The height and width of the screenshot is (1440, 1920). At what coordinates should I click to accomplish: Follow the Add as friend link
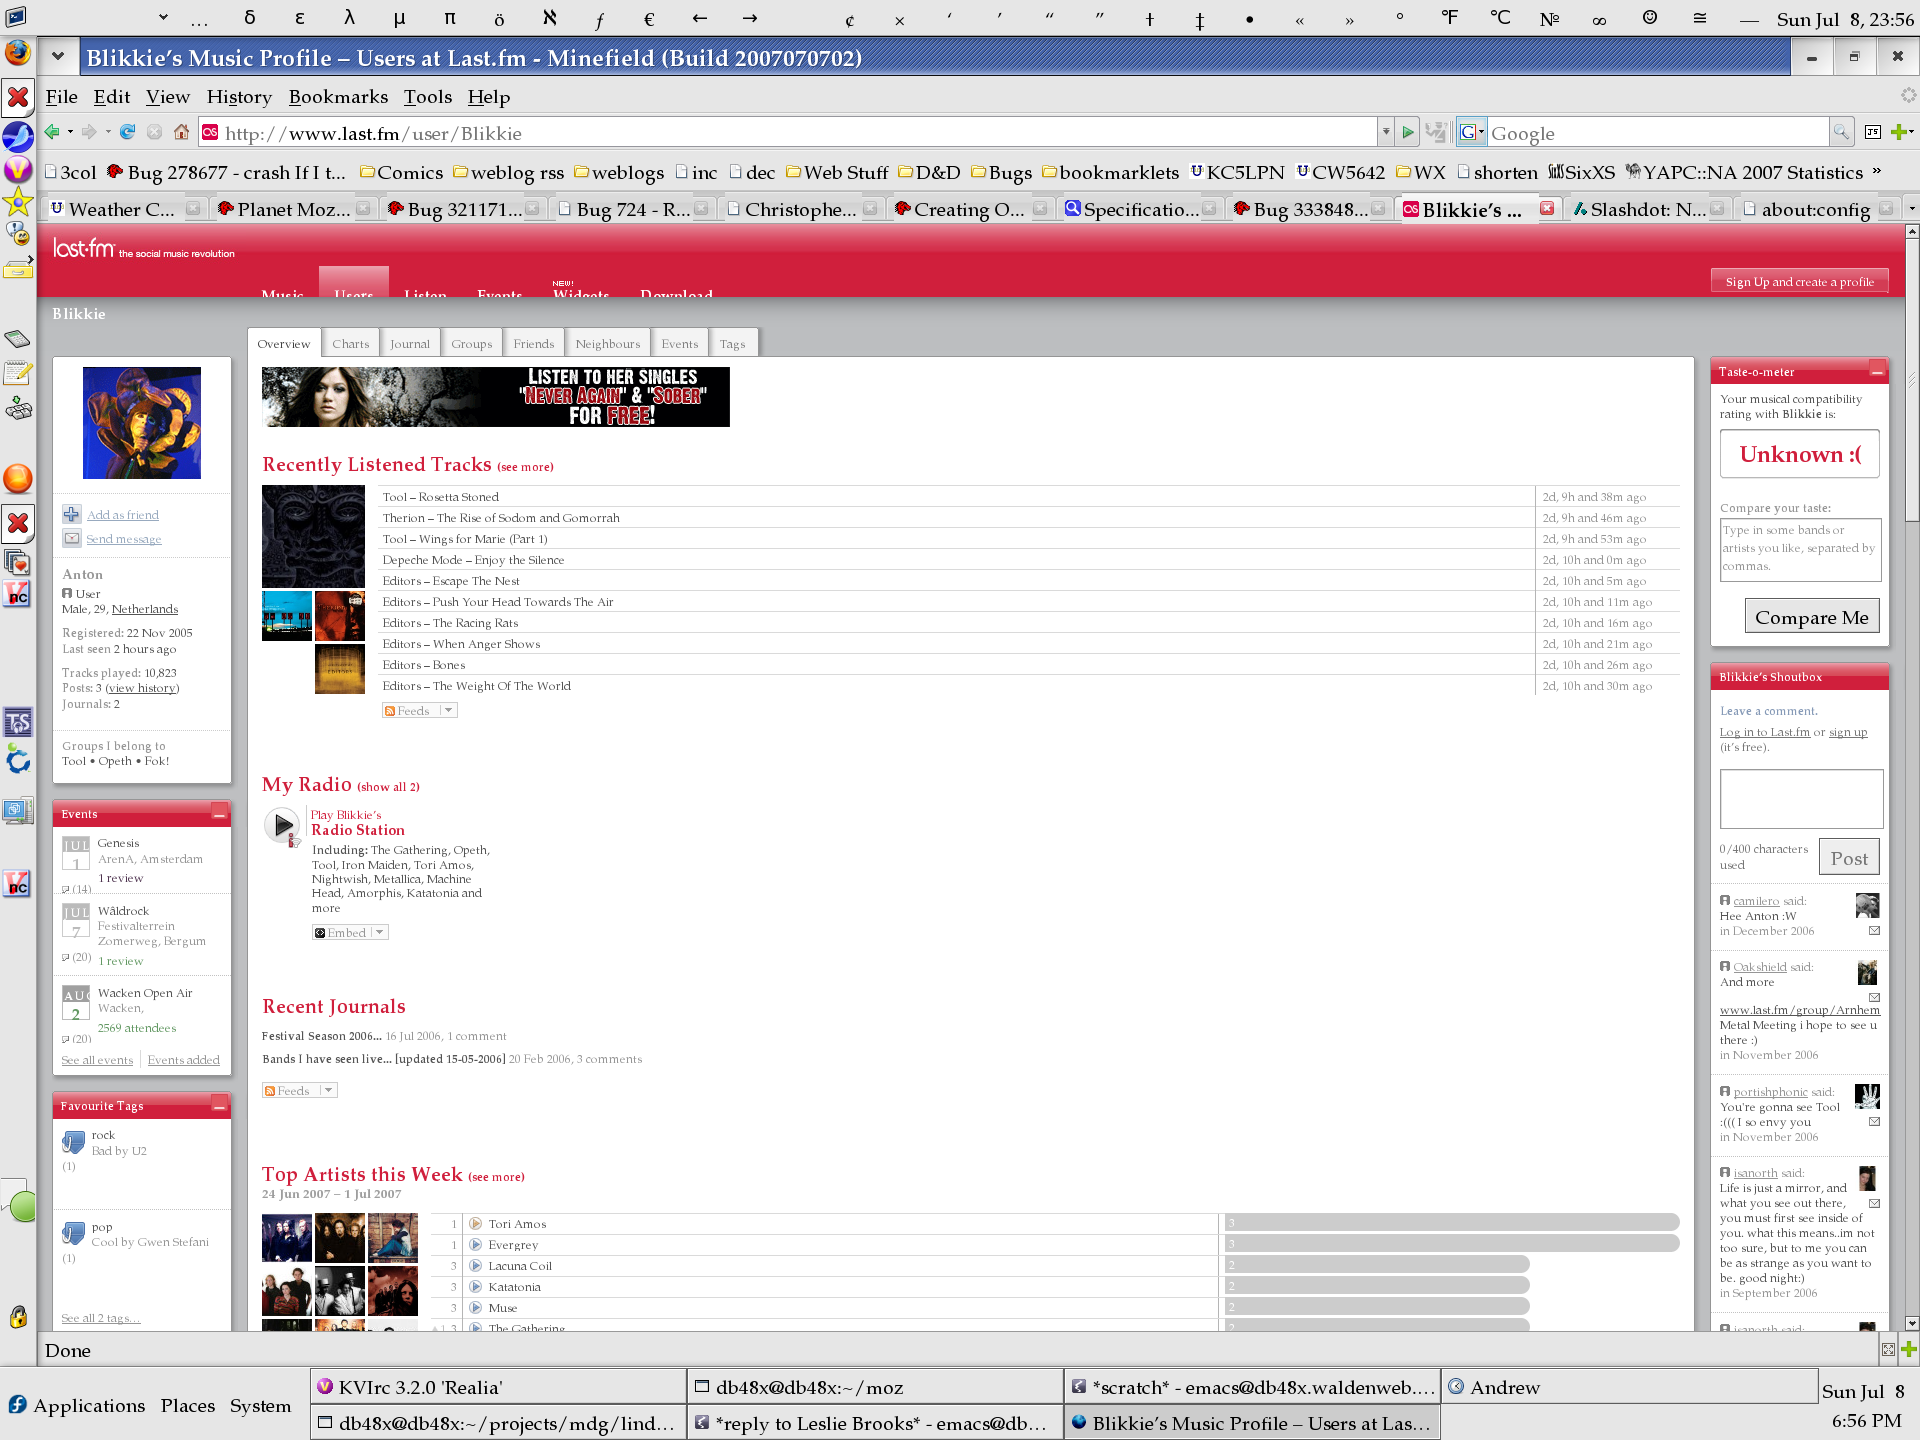(123, 515)
